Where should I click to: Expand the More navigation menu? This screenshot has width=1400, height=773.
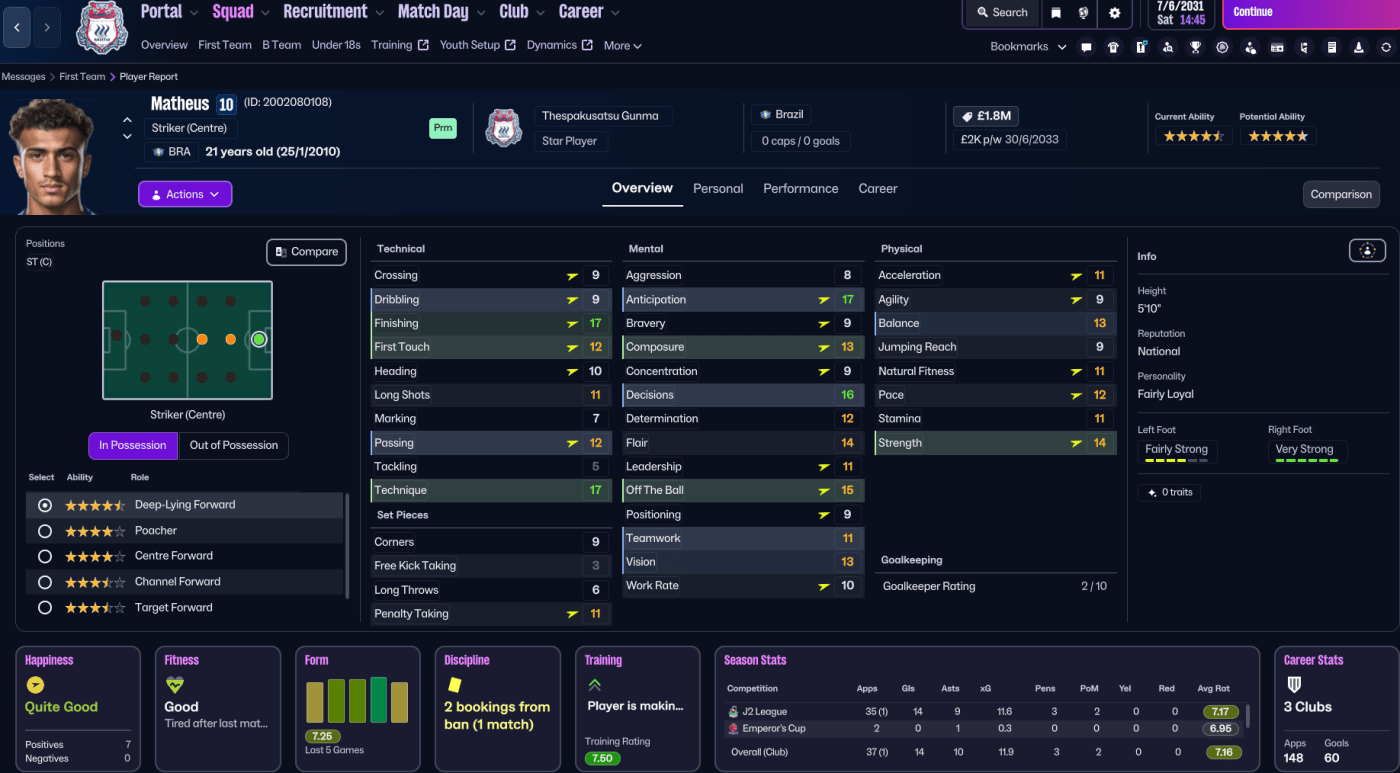[x=622, y=46]
